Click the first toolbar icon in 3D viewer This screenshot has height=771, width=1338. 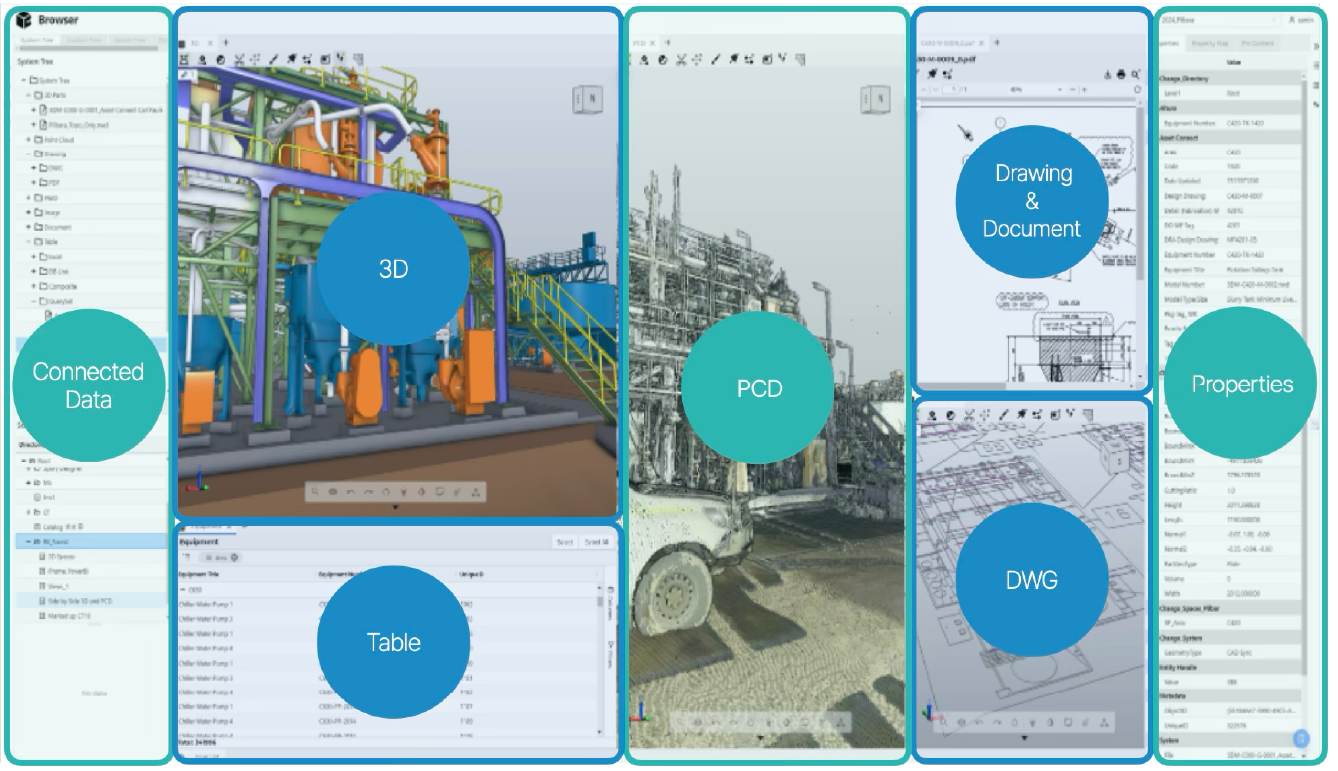tap(184, 60)
